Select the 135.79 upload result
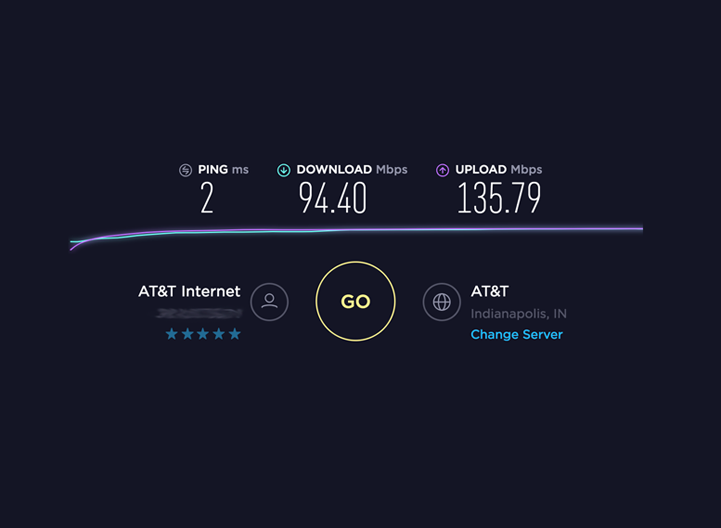This screenshot has width=721, height=528. pyautogui.click(x=499, y=198)
